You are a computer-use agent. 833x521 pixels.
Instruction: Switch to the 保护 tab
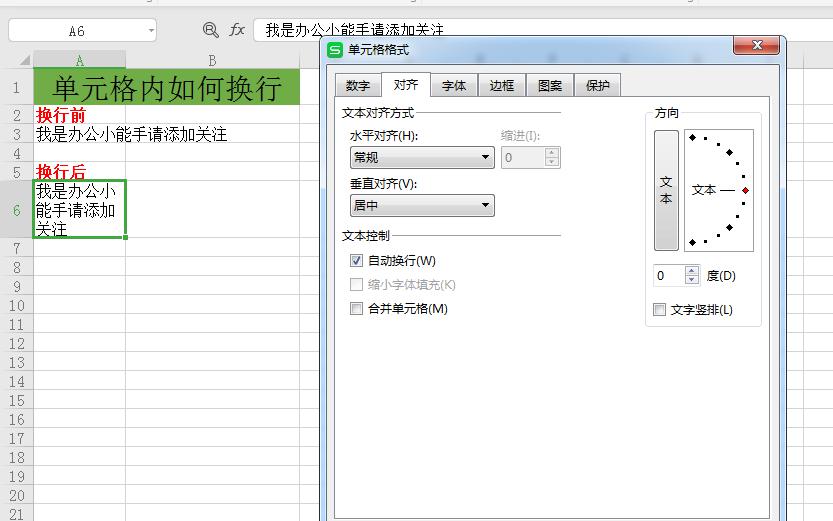[597, 86]
